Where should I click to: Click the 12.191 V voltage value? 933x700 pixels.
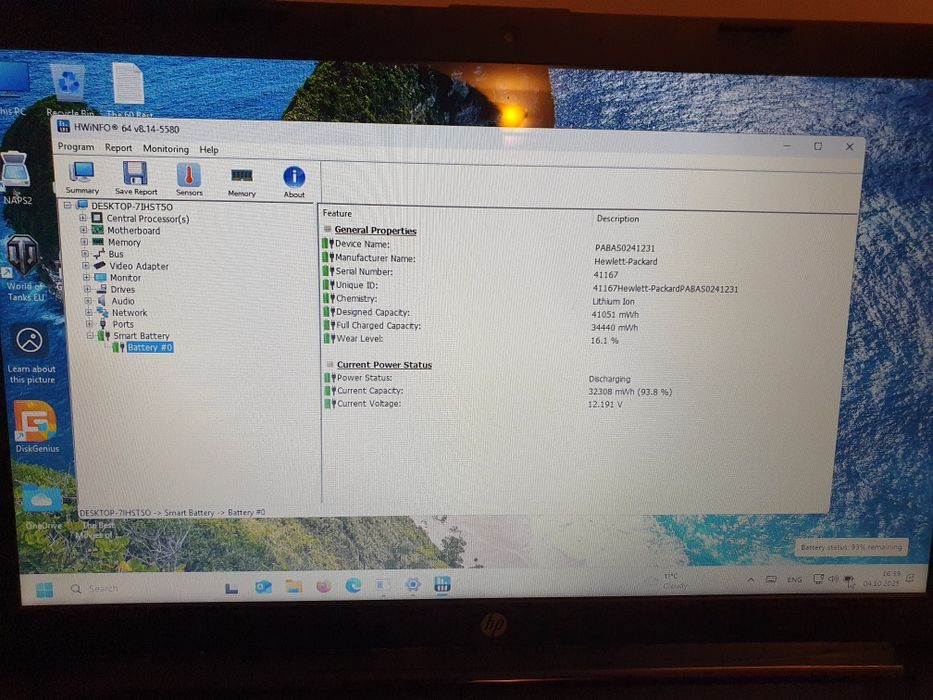pos(605,404)
